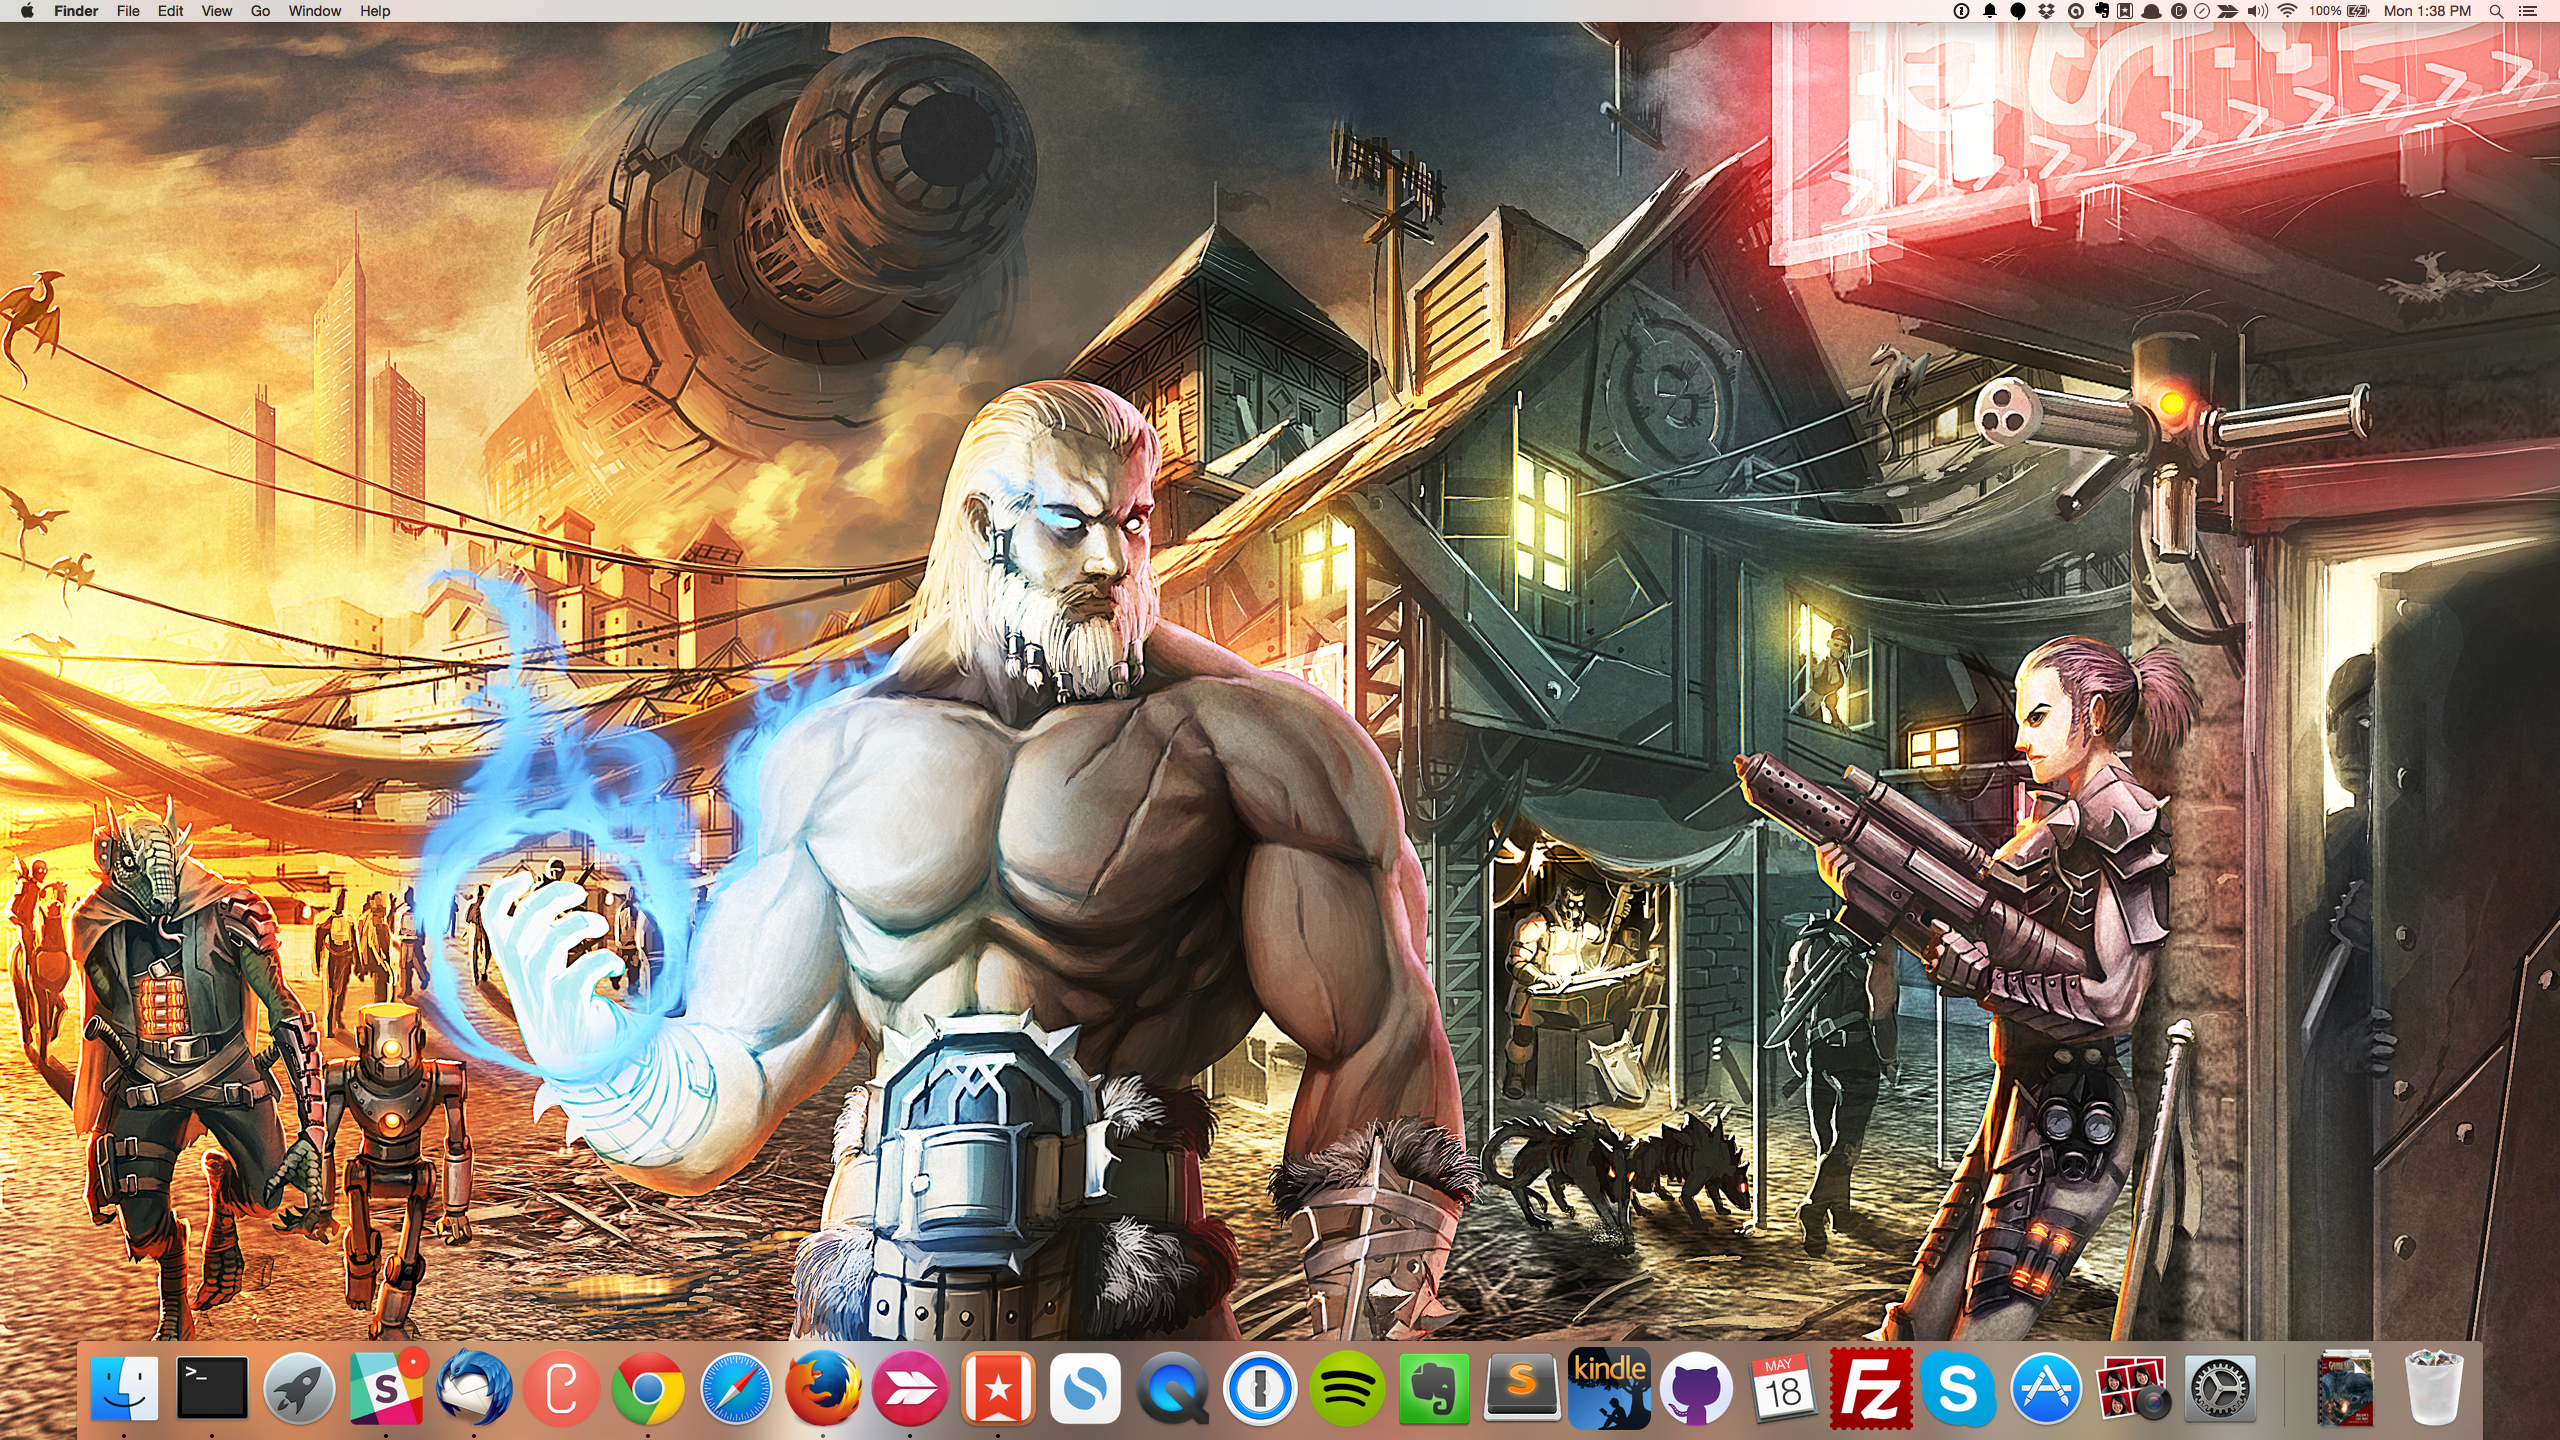Open the Finder Go menu

(260, 11)
